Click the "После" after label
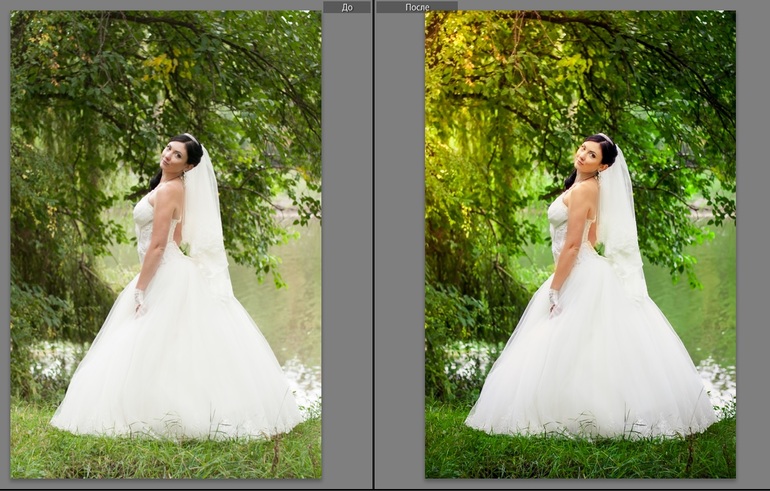The width and height of the screenshot is (770, 491). (417, 7)
